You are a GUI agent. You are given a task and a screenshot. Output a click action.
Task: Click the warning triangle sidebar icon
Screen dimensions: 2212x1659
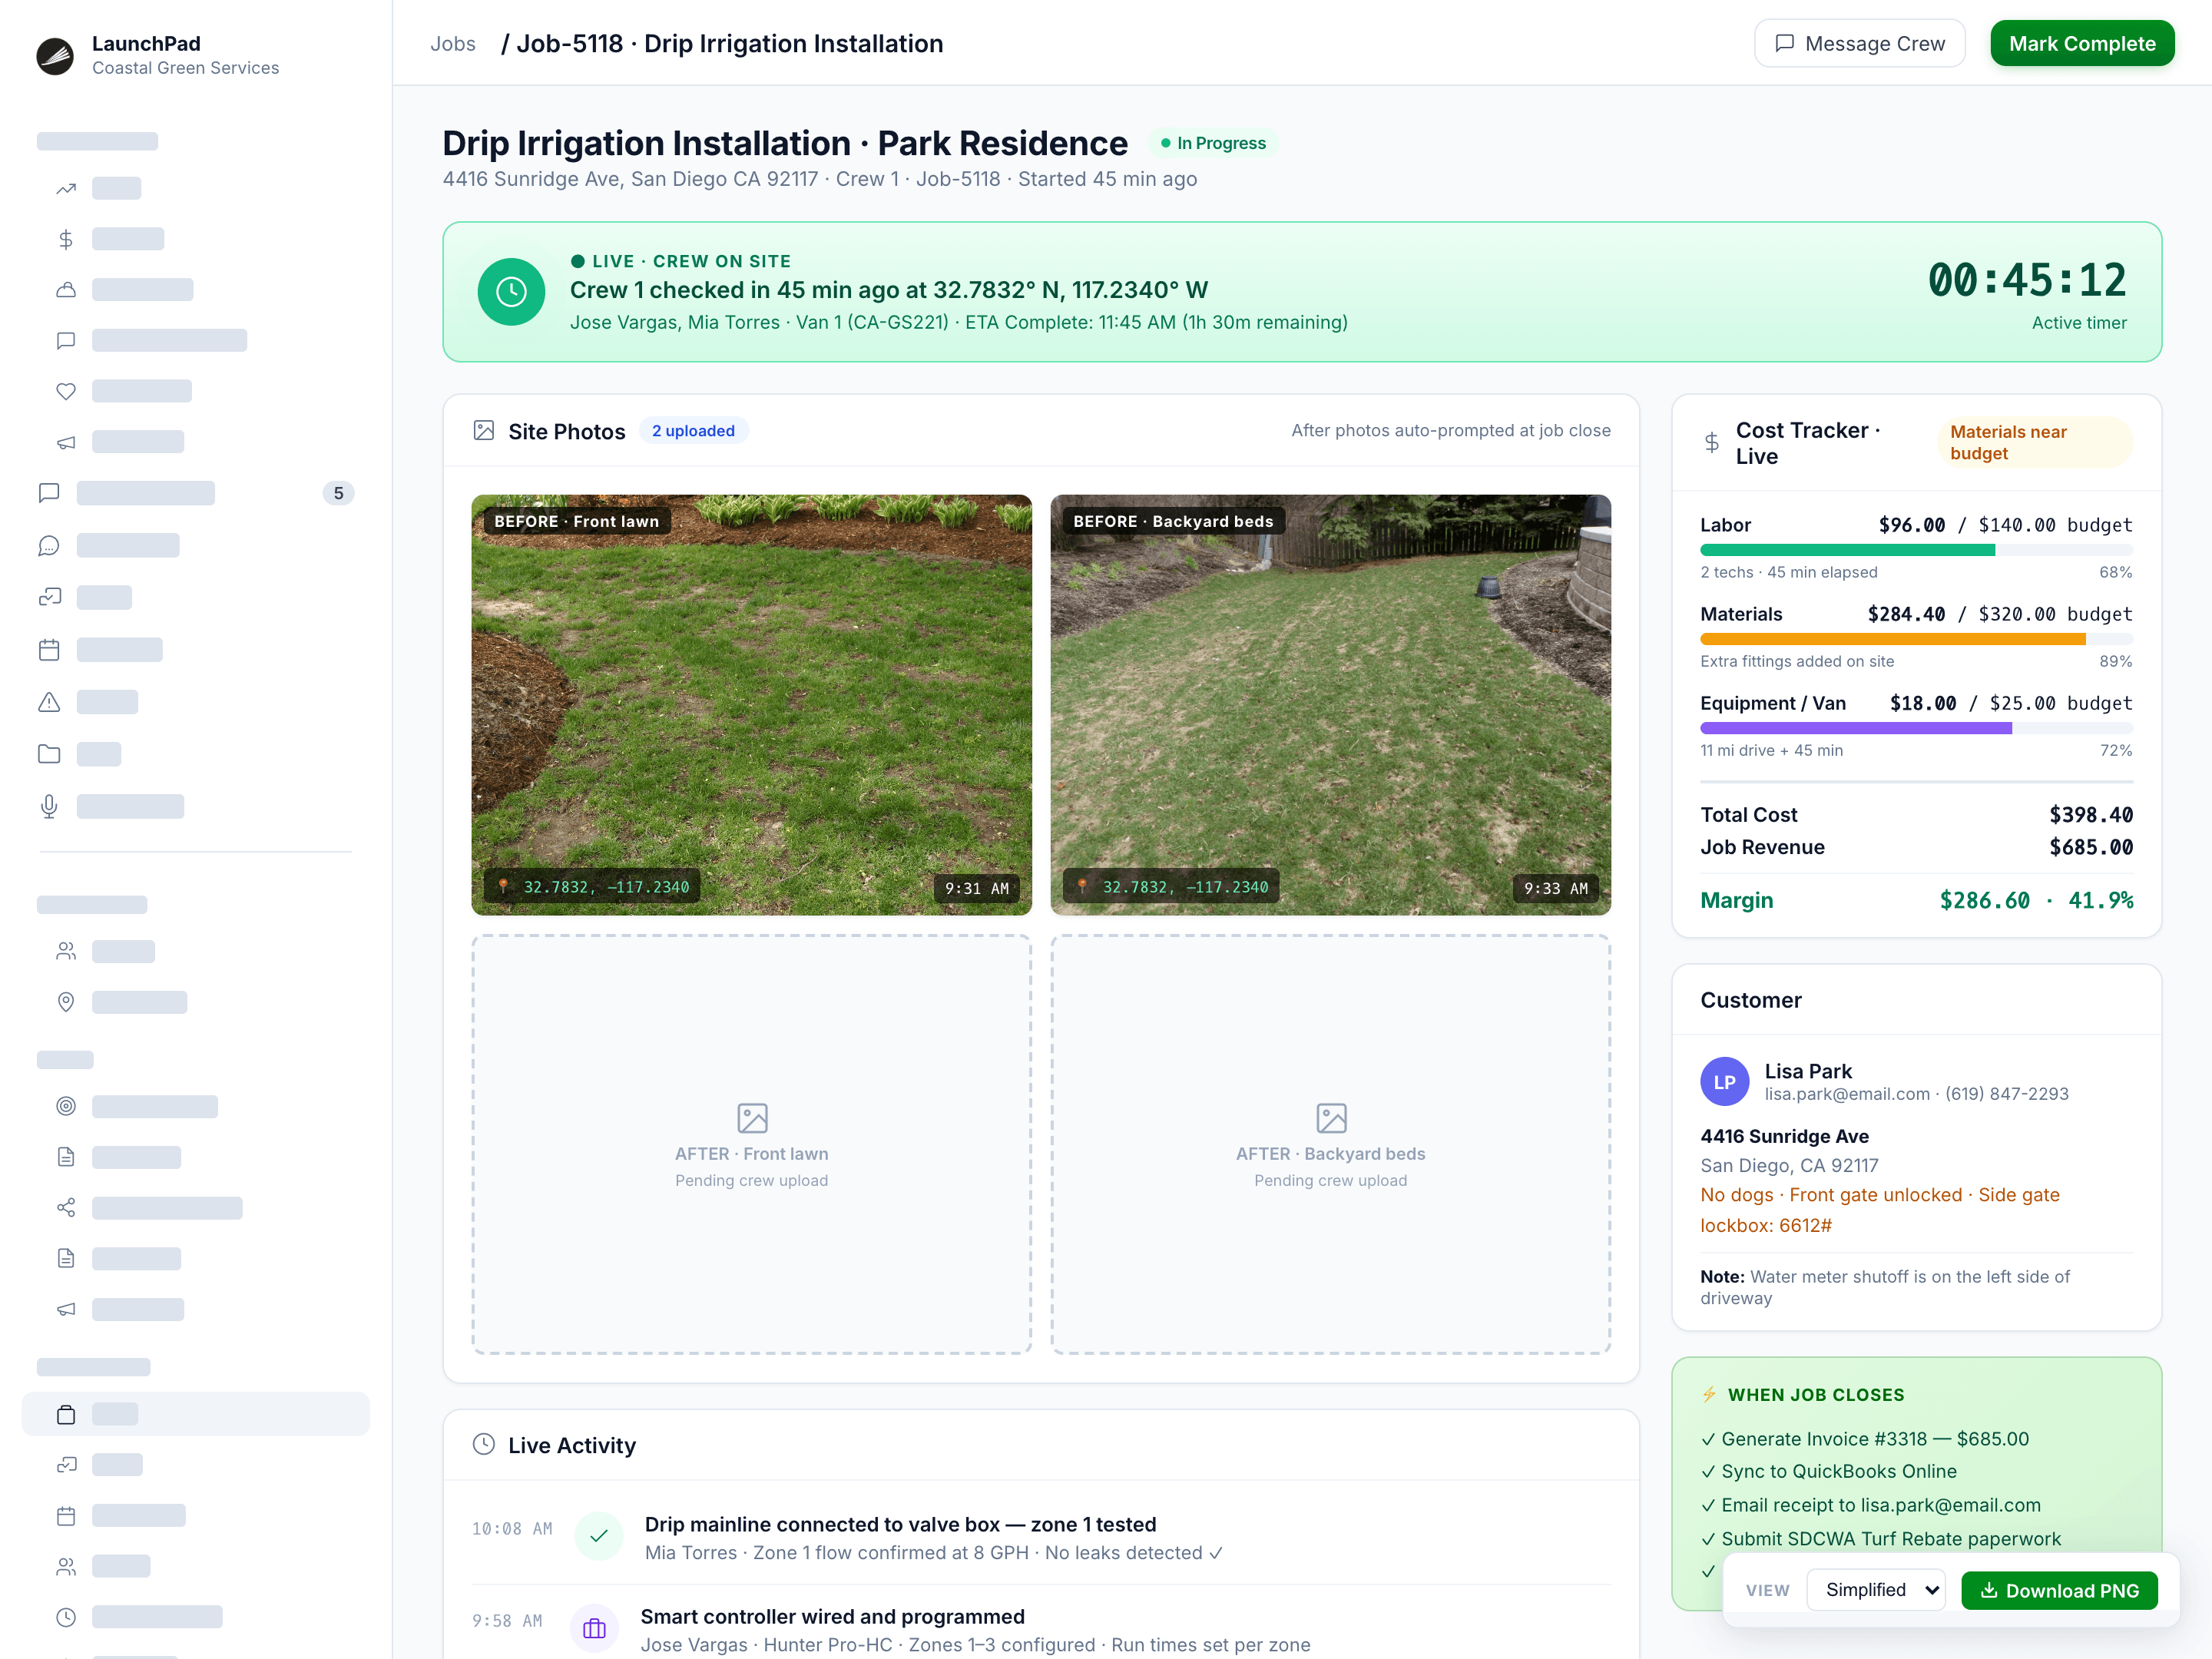(x=49, y=702)
